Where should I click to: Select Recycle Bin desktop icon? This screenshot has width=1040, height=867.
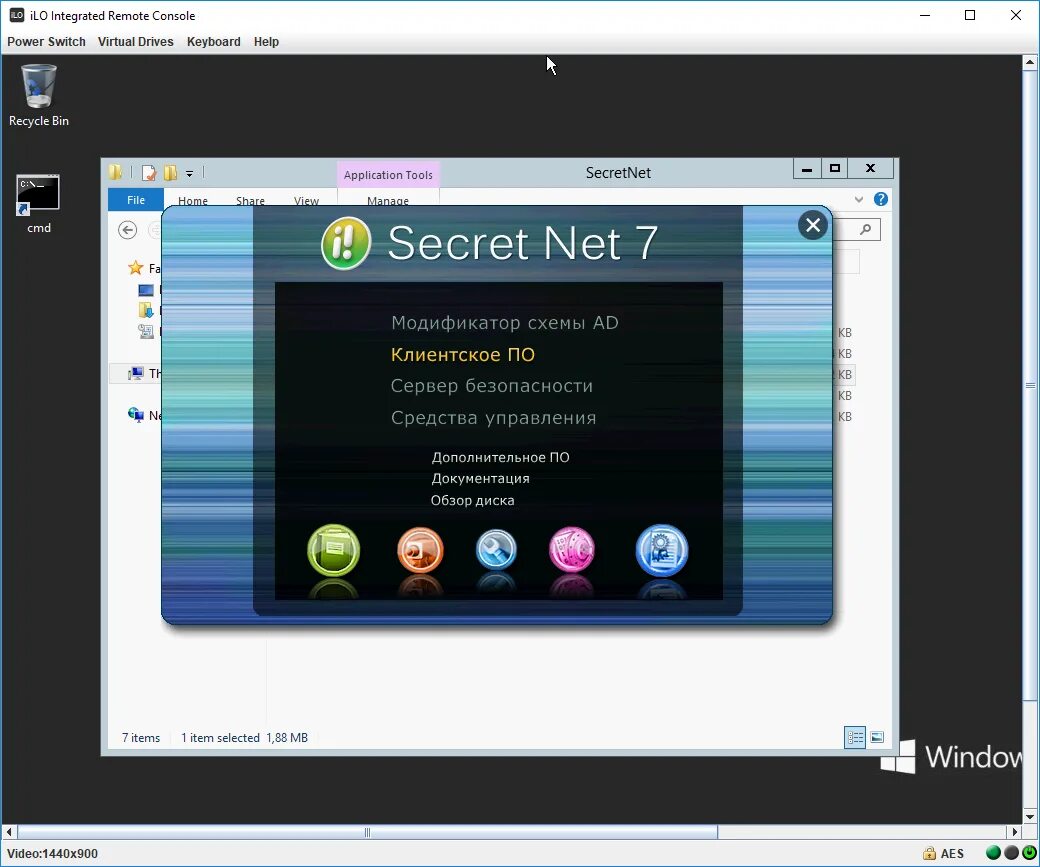[x=38, y=96]
